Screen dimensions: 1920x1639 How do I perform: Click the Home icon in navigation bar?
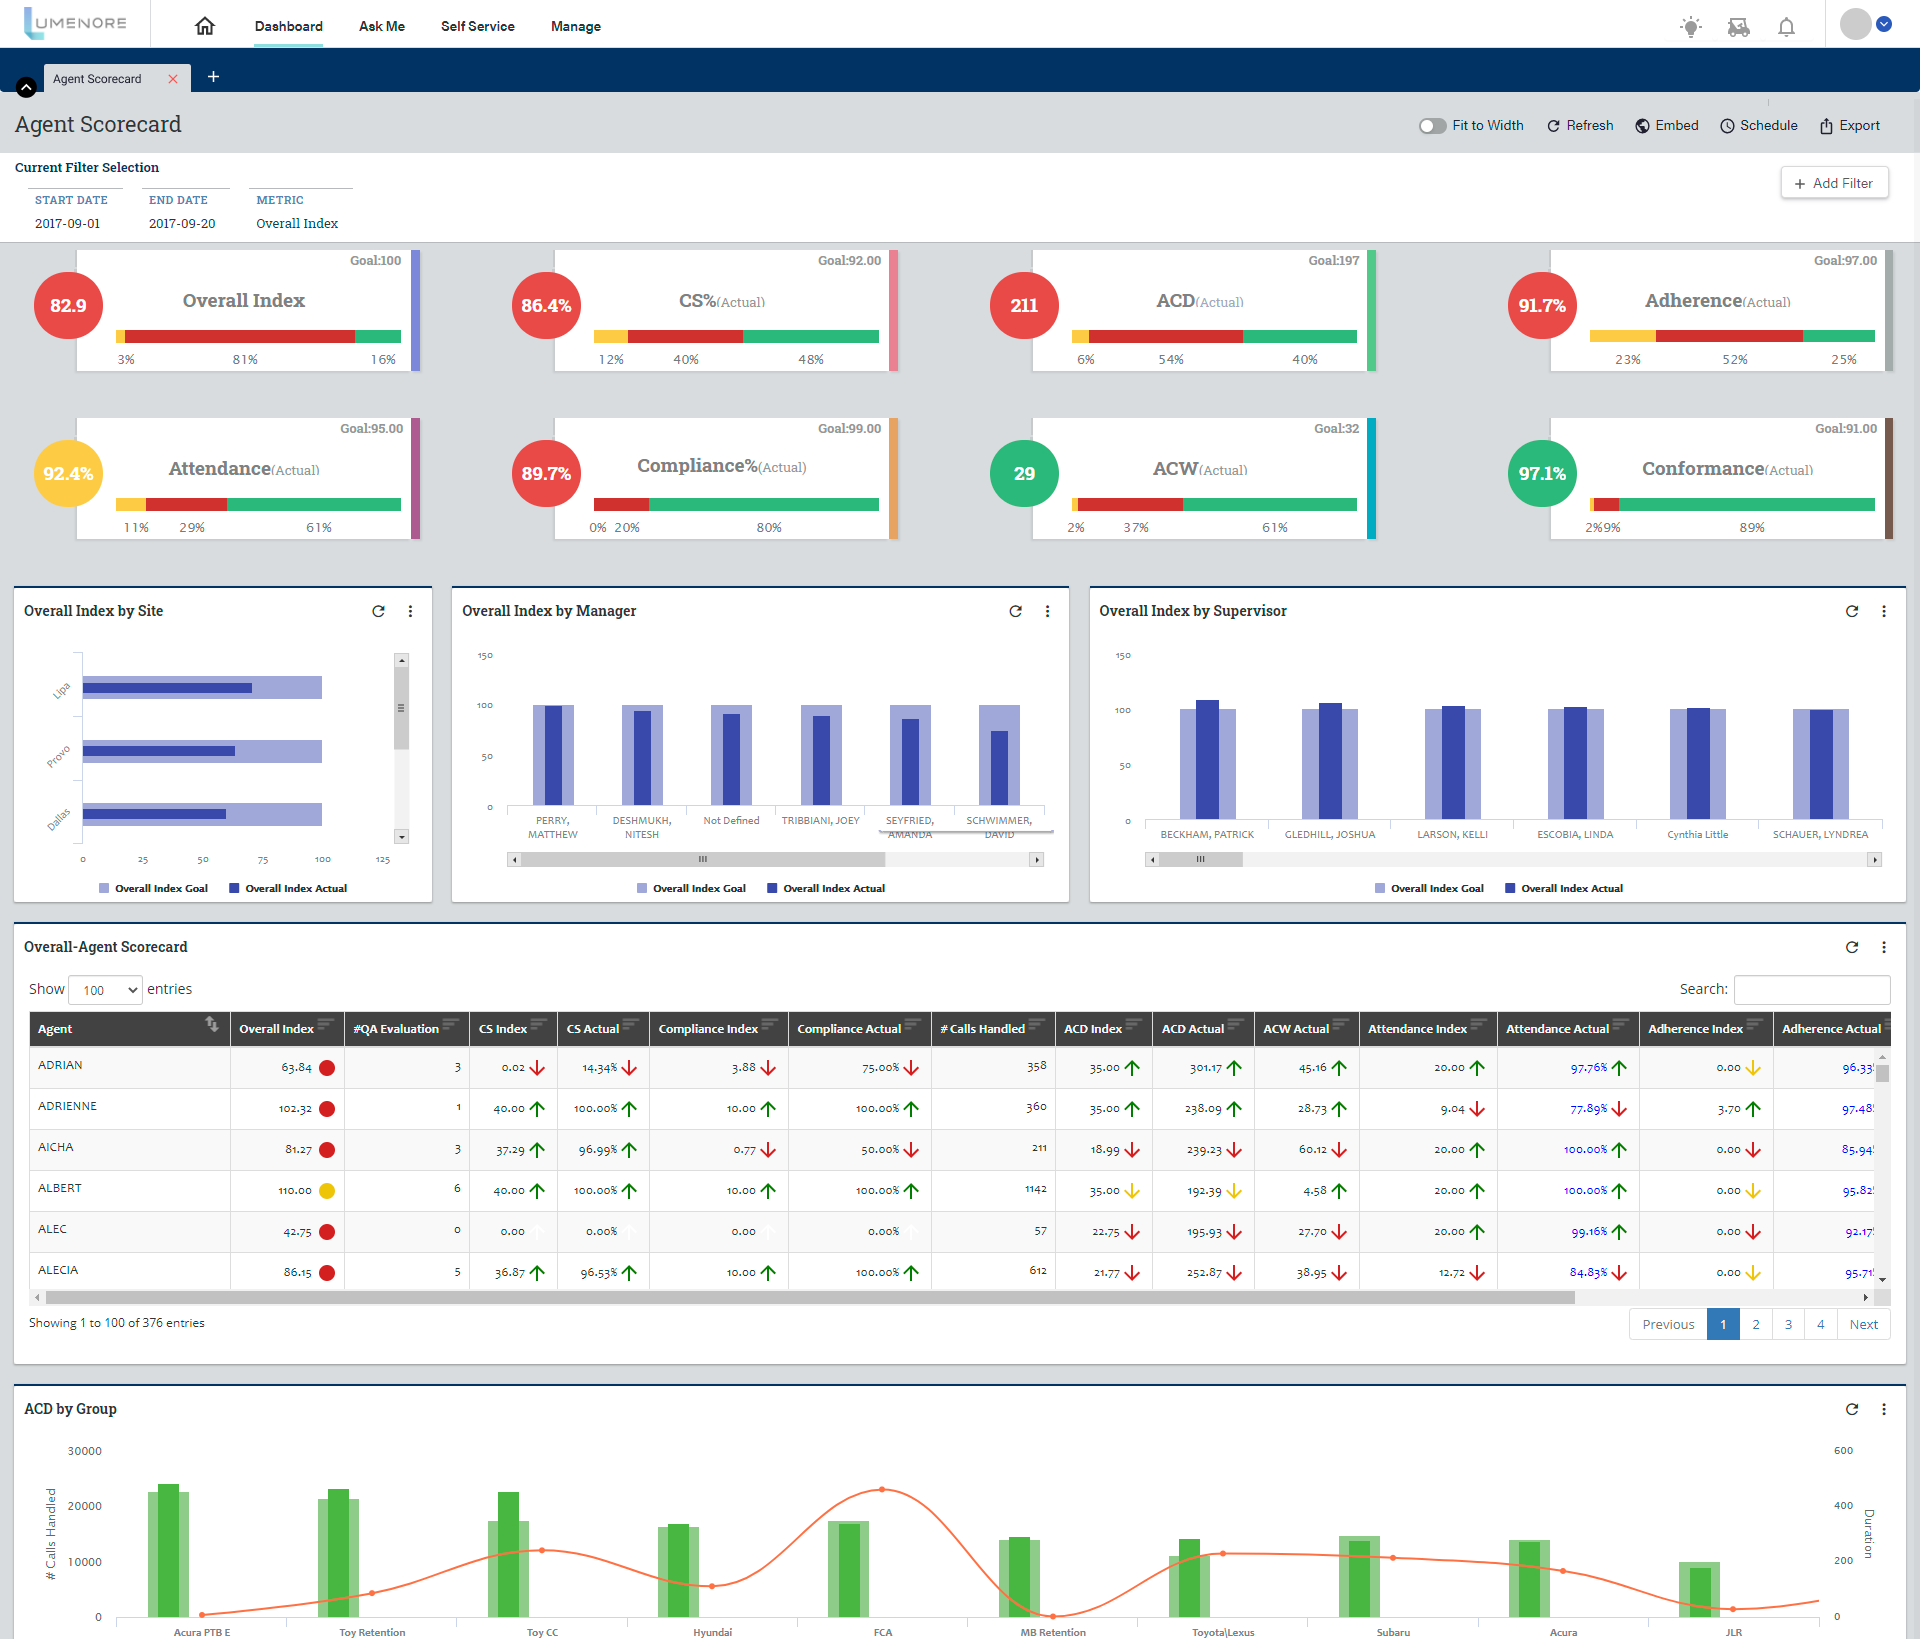coord(205,26)
